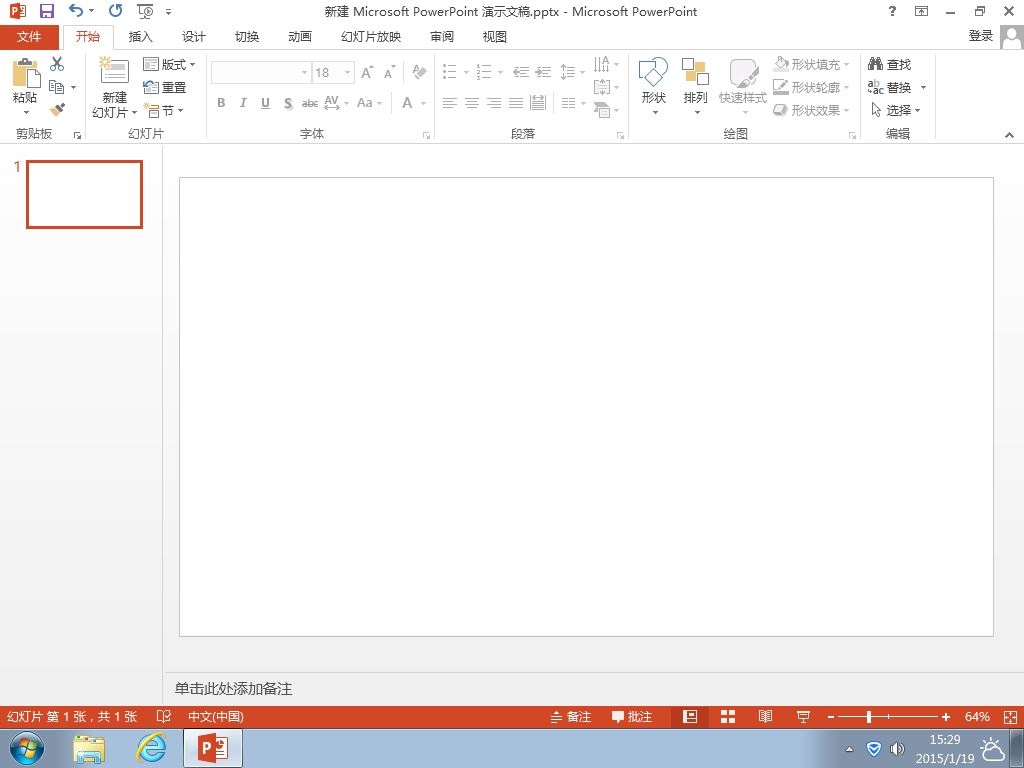Viewport: 1024px width, 768px height.
Task: Select slide 1 thumbnail
Action: point(84,195)
